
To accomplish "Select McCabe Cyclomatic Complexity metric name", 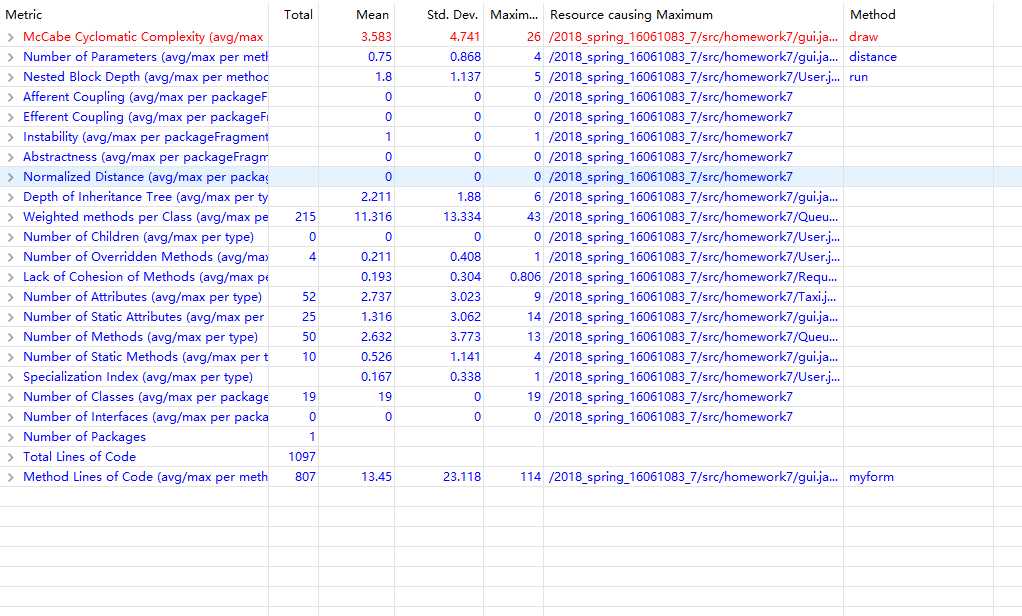I will point(143,37).
